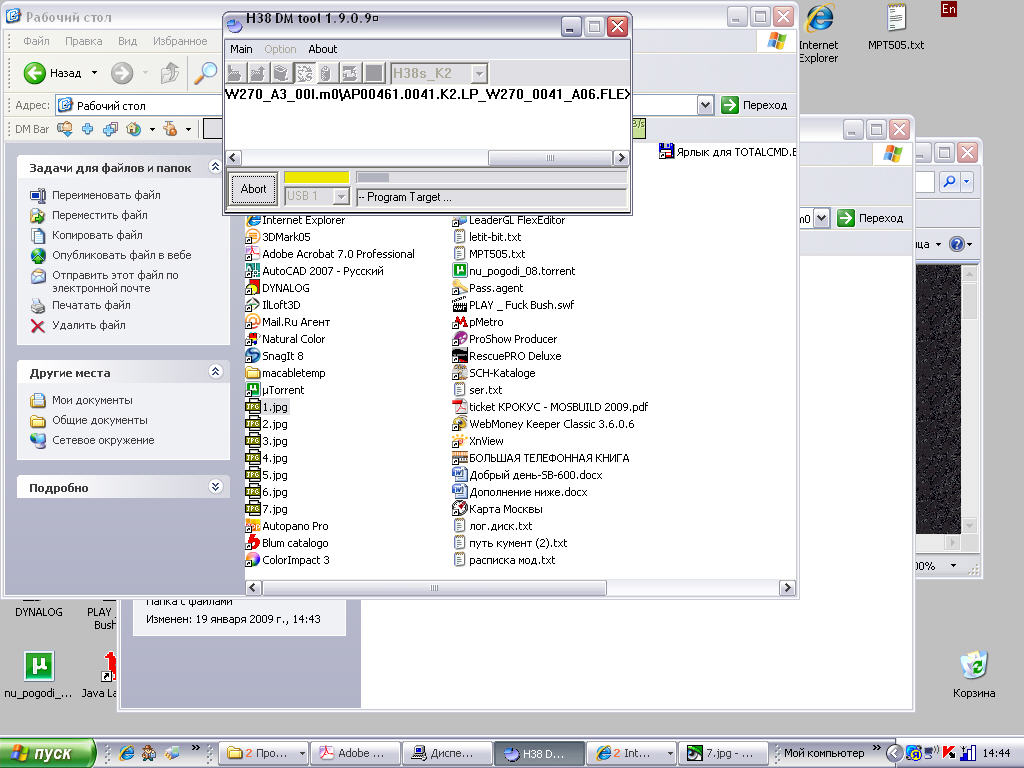Launch Internet Explorer from the quick launch bar
The width and height of the screenshot is (1024, 768).
127,753
